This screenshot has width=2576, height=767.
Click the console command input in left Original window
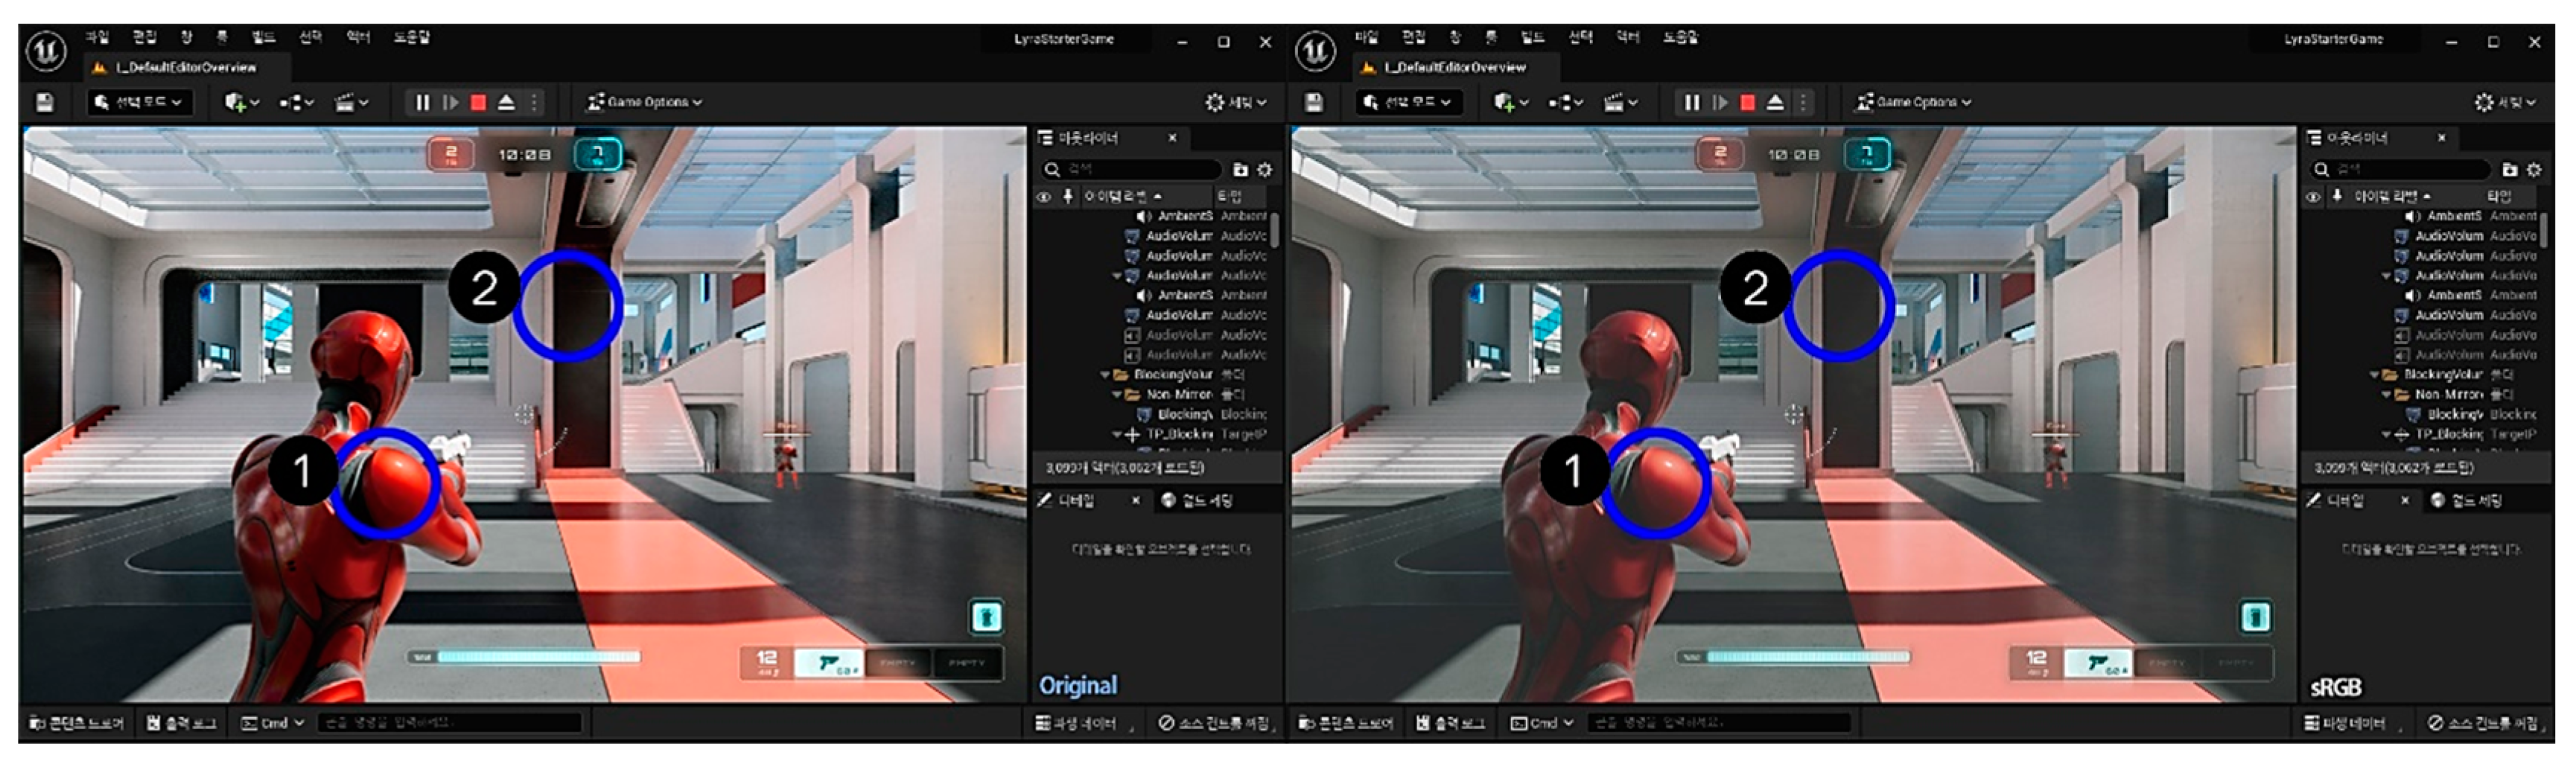(x=450, y=723)
